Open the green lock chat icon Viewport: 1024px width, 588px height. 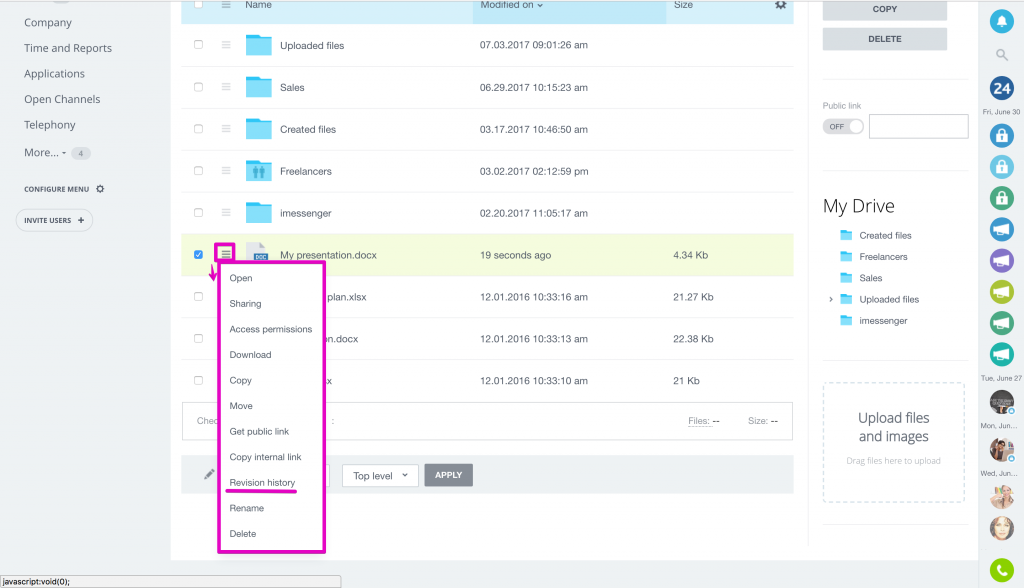(x=1001, y=198)
